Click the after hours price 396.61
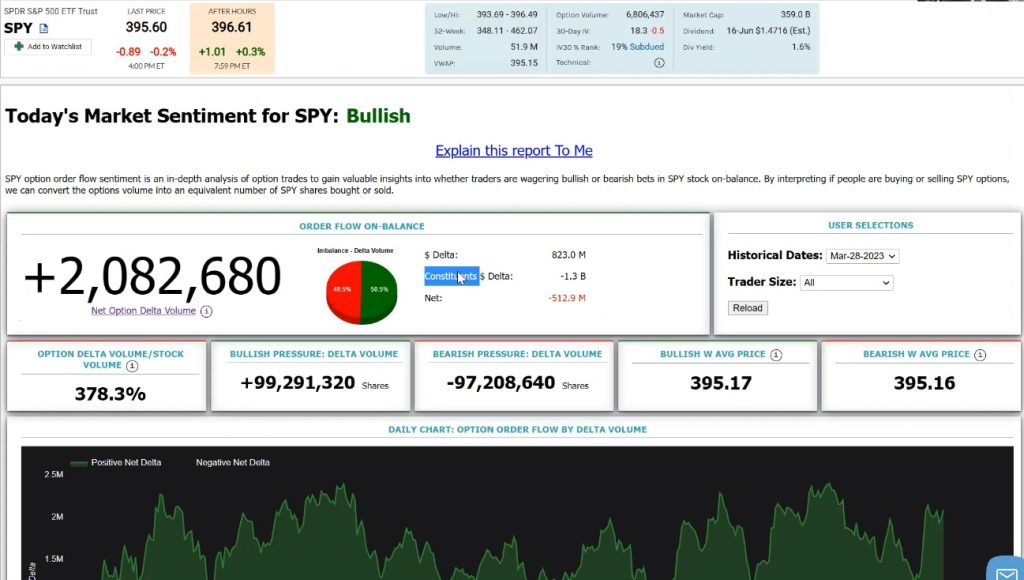 tap(231, 27)
